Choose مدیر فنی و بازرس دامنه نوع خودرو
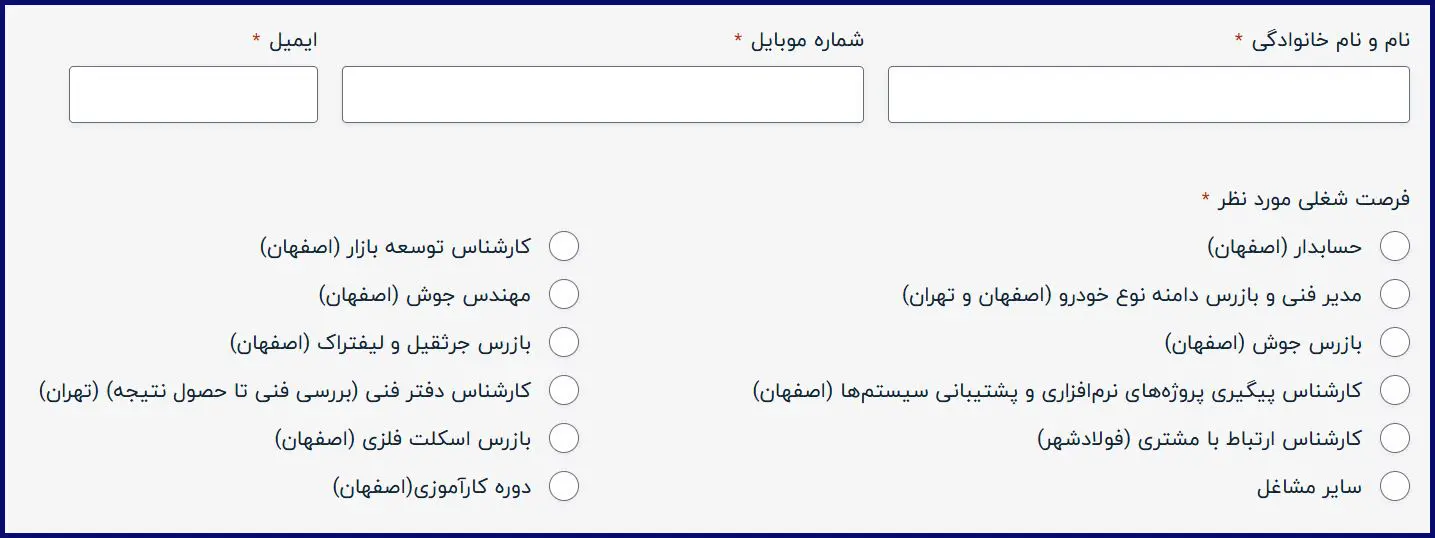Viewport: 1435px width, 538px height. click(x=1394, y=294)
